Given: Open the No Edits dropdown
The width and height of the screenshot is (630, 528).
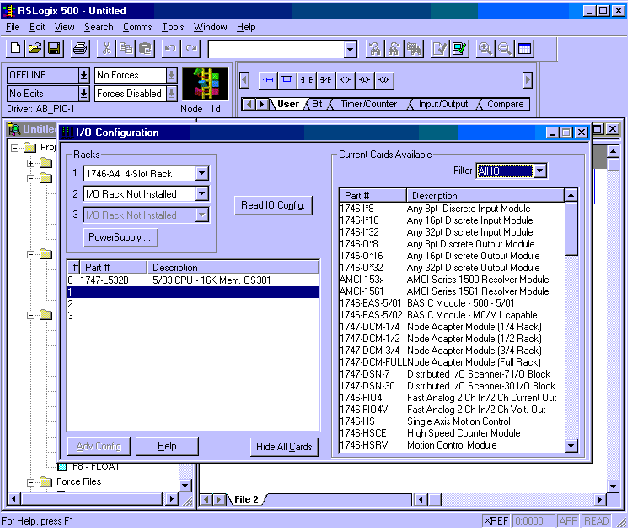Looking at the screenshot, I should coord(84,94).
